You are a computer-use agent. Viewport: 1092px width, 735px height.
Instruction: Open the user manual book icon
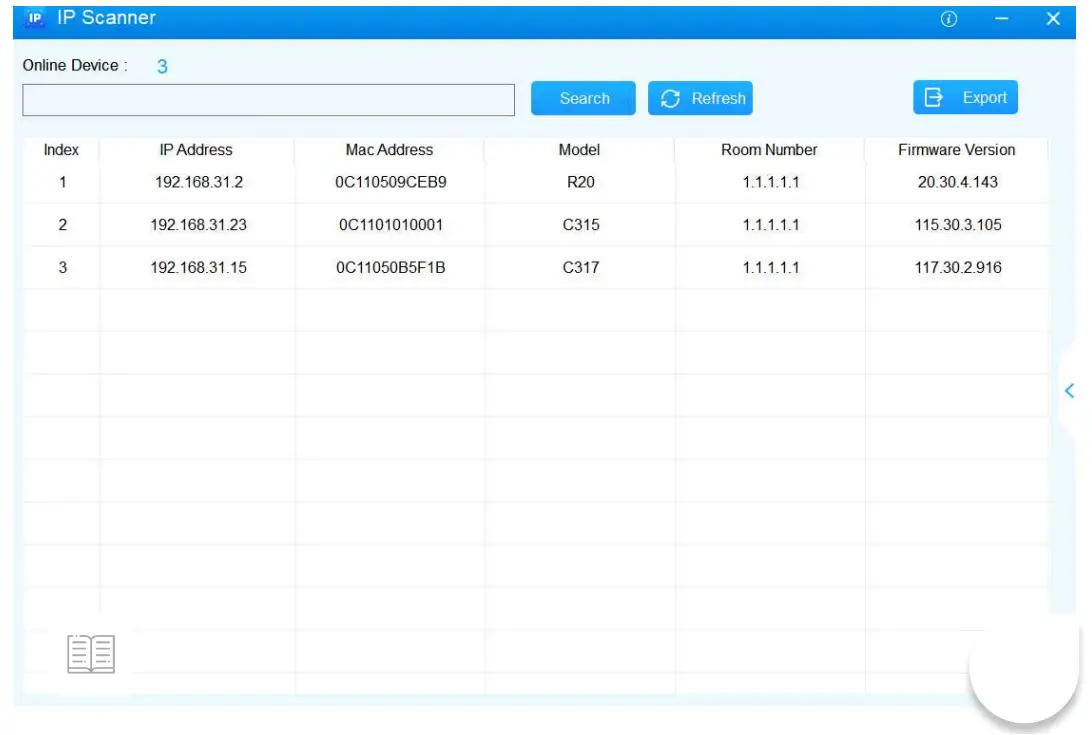(x=90, y=653)
